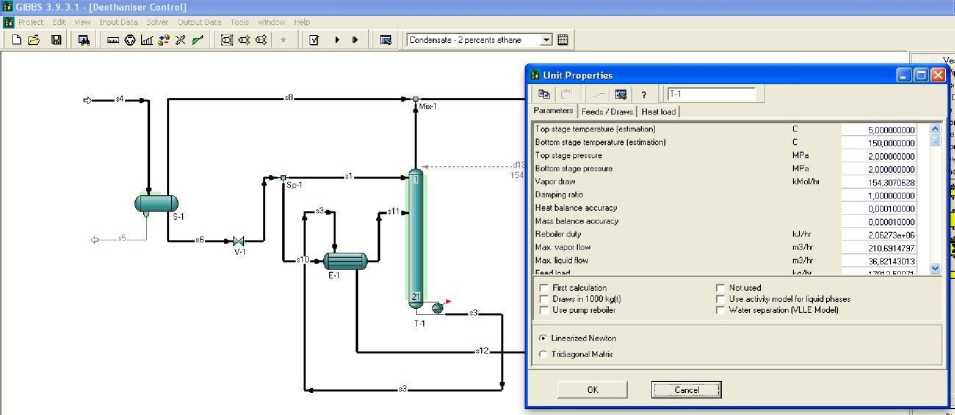Open the Condensate case dropdown
This screenshot has width=955, height=415.
(546, 40)
